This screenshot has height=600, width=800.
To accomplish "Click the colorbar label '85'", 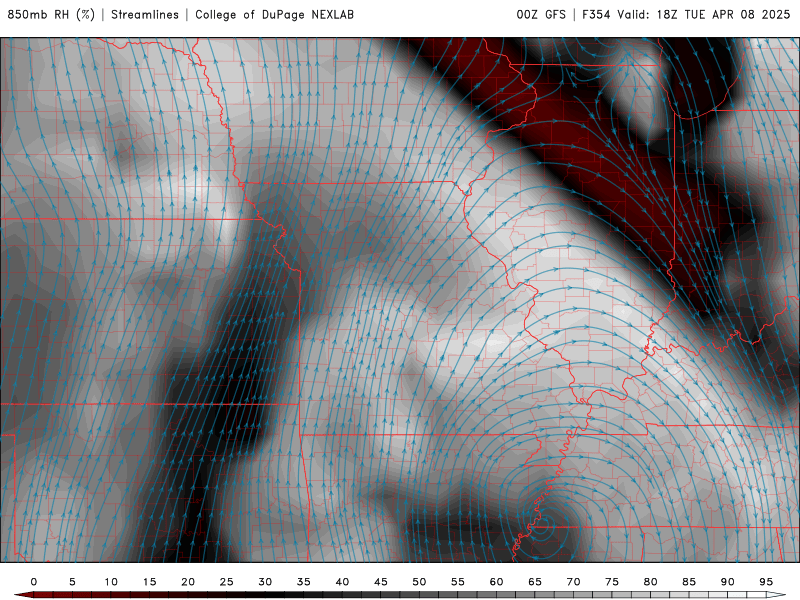I will click(689, 582).
